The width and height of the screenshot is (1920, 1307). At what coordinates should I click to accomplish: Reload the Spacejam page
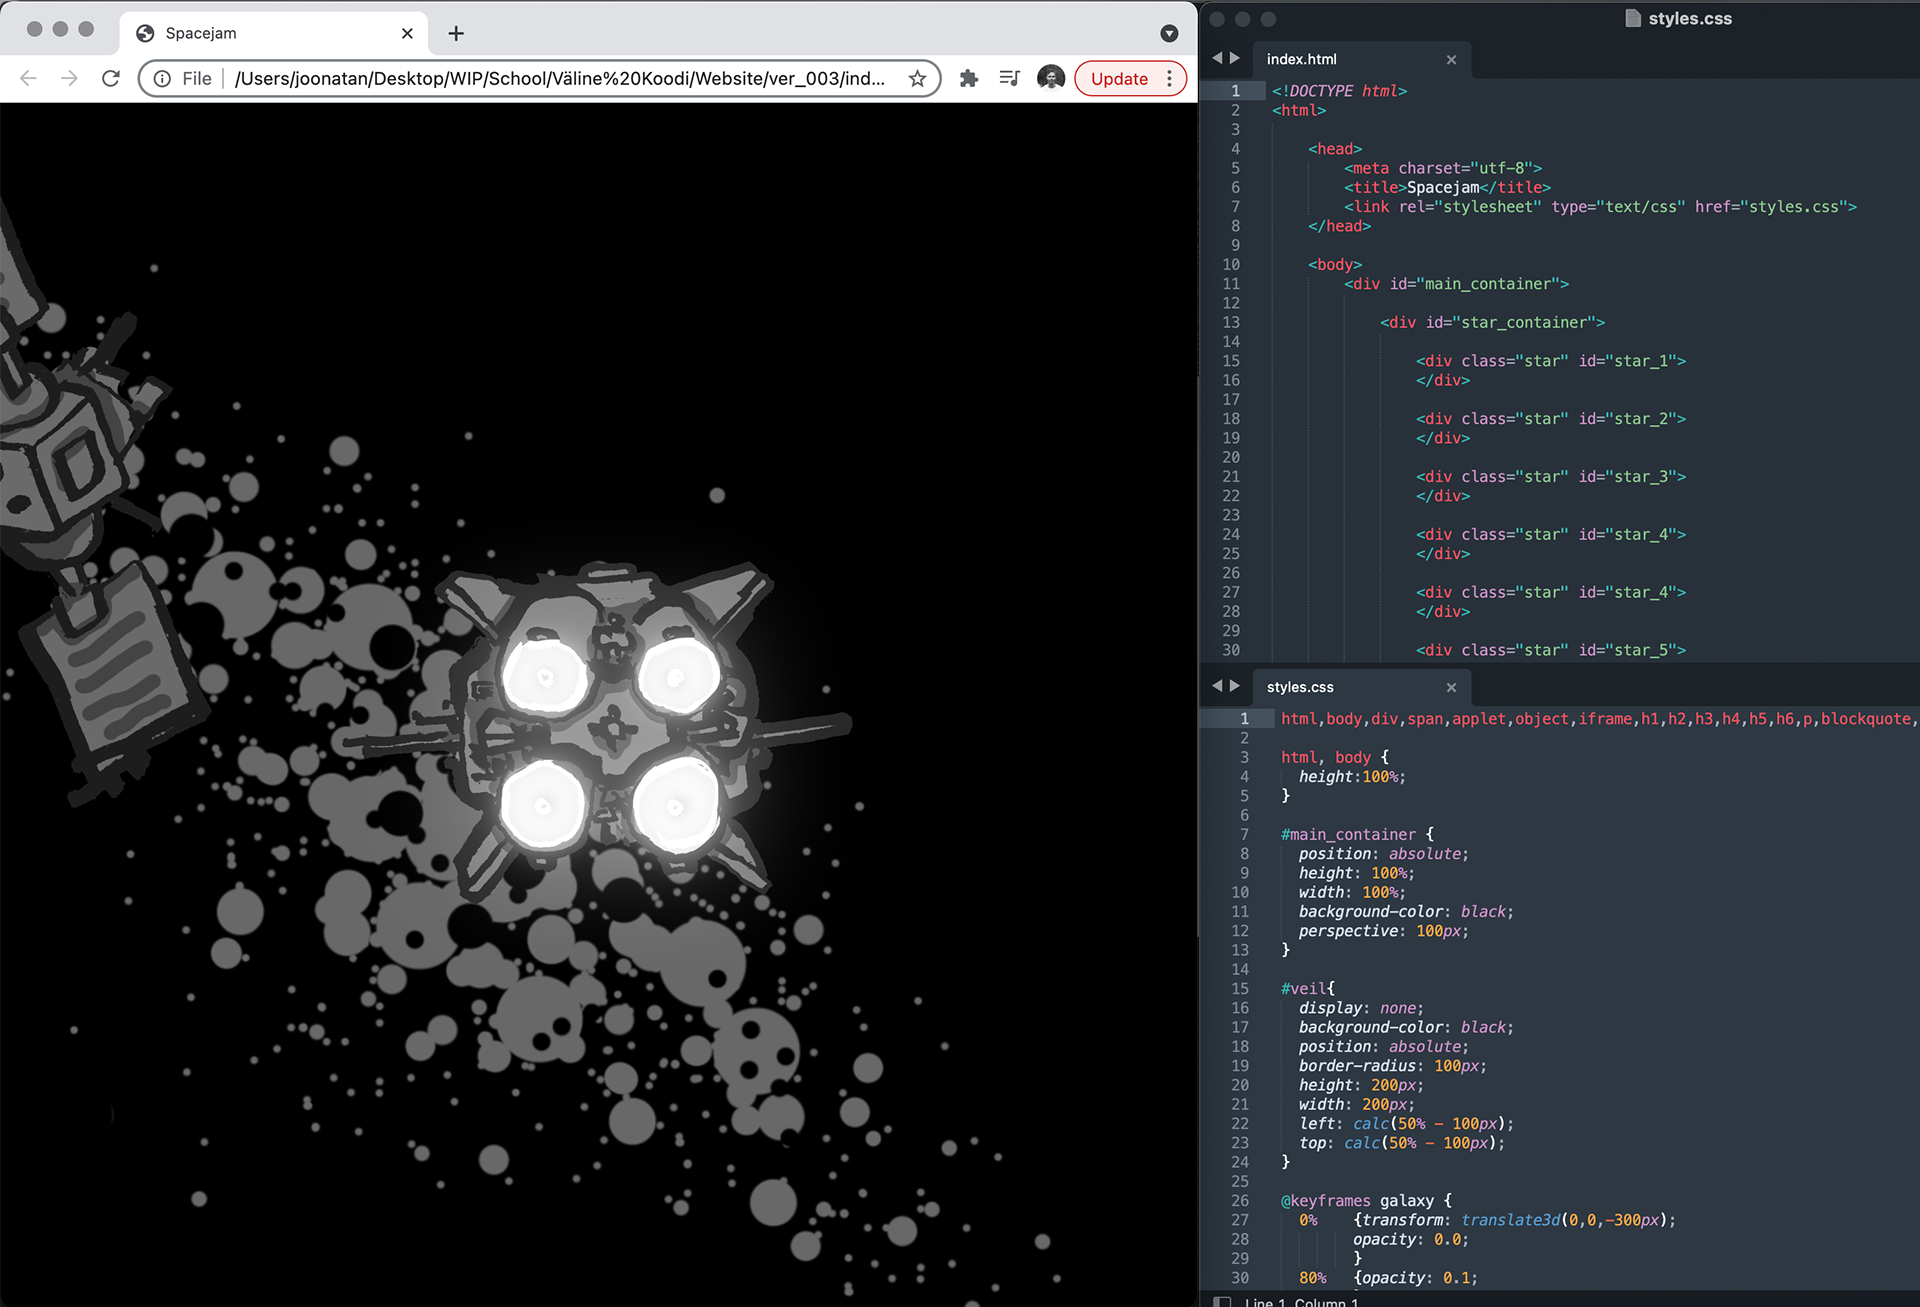(111, 78)
